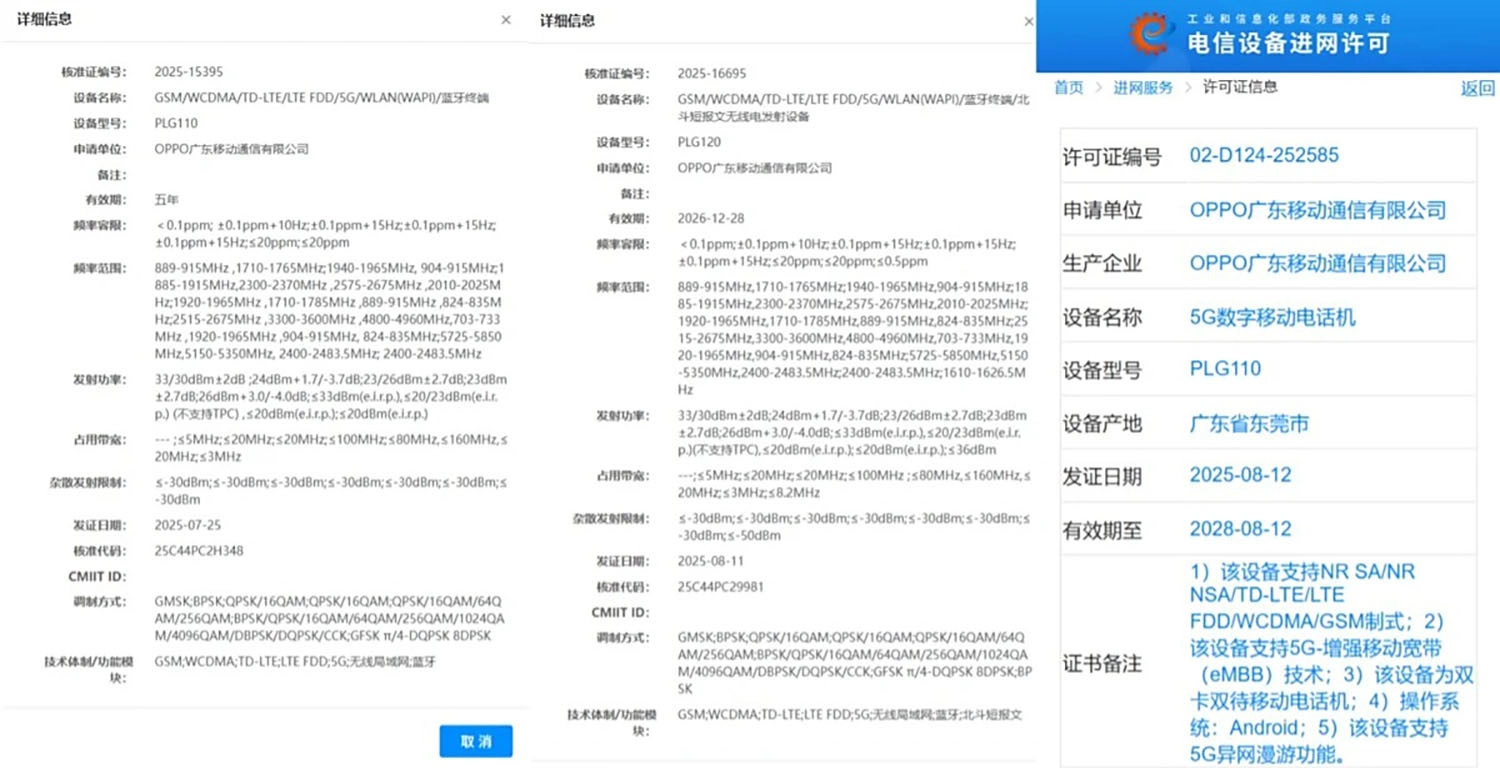Click the 频率范围 label in left dialog
1500x768 pixels.
click(x=99, y=269)
